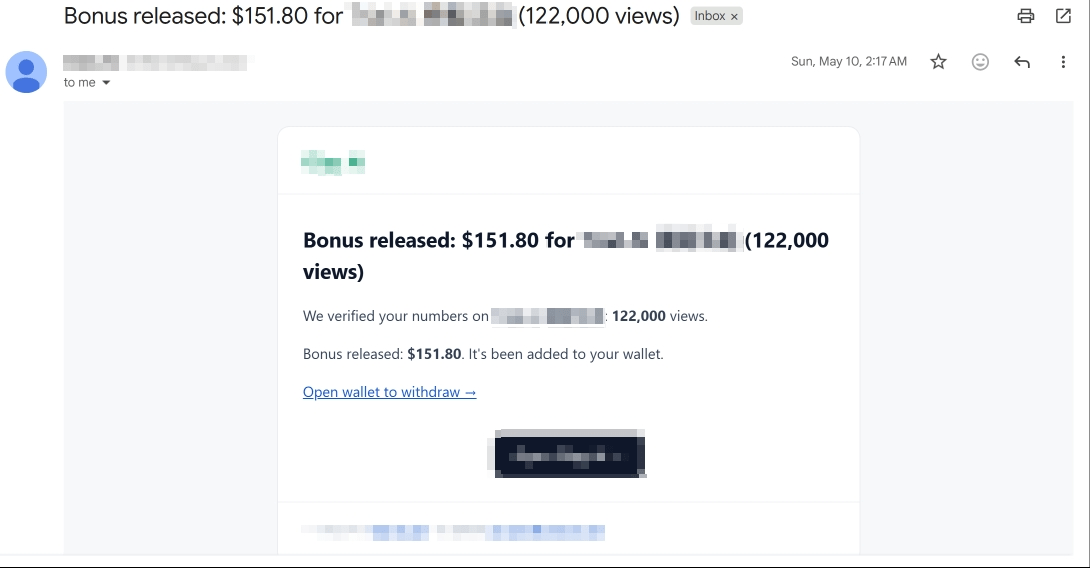This screenshot has width=1090, height=568.
Task: Click the sender's profile avatar
Action: click(x=26, y=72)
